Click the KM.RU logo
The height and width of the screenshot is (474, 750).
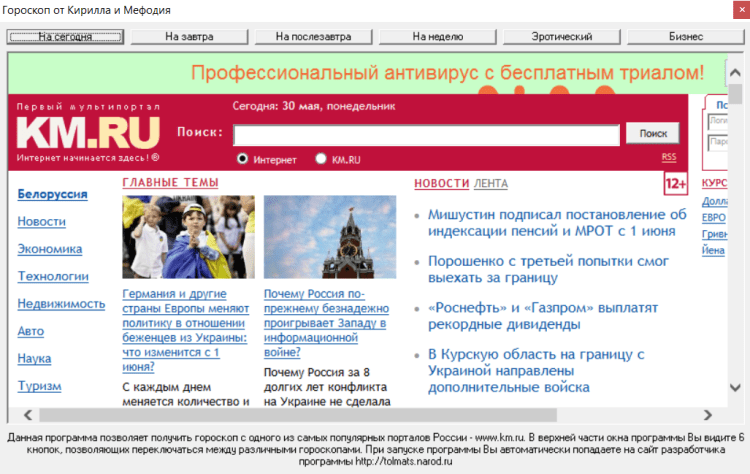[88, 132]
